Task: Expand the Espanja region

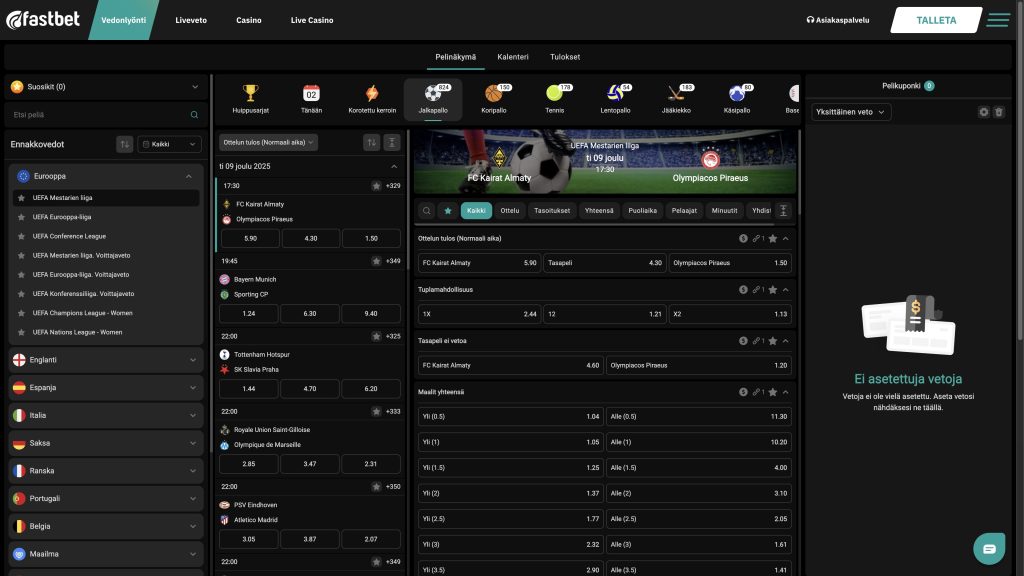Action: pyautogui.click(x=106, y=387)
